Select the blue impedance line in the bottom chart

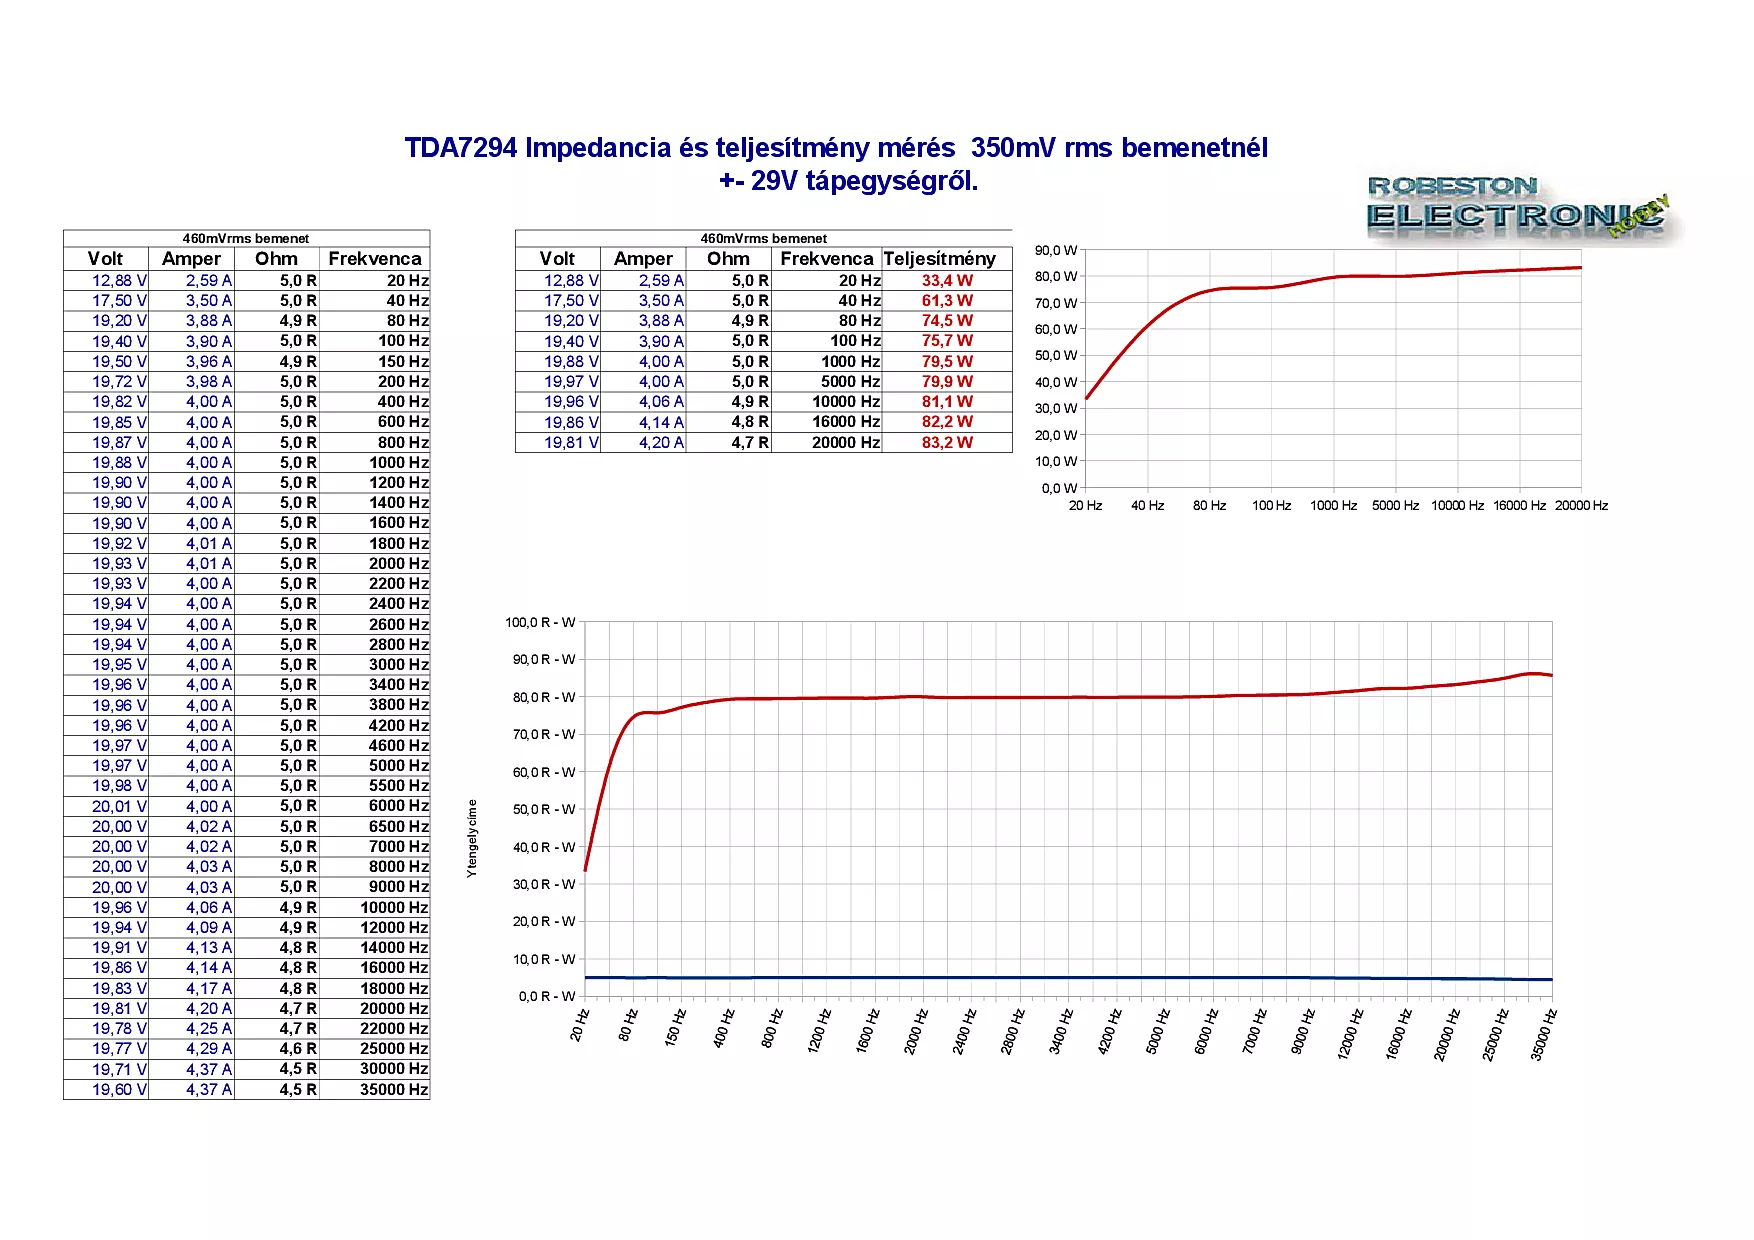click(1068, 978)
